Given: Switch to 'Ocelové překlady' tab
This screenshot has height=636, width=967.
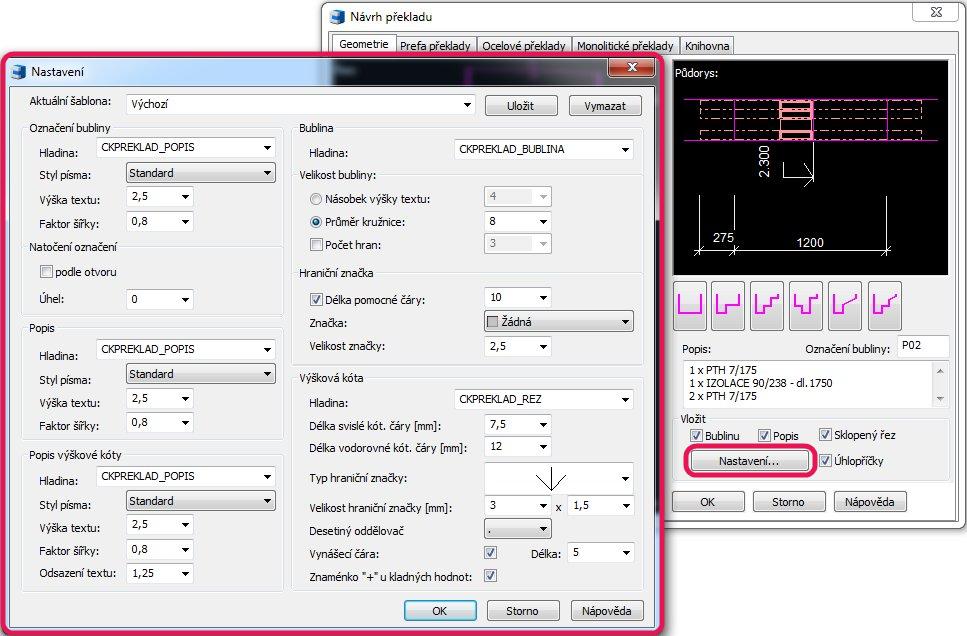Looking at the screenshot, I should click(x=524, y=46).
